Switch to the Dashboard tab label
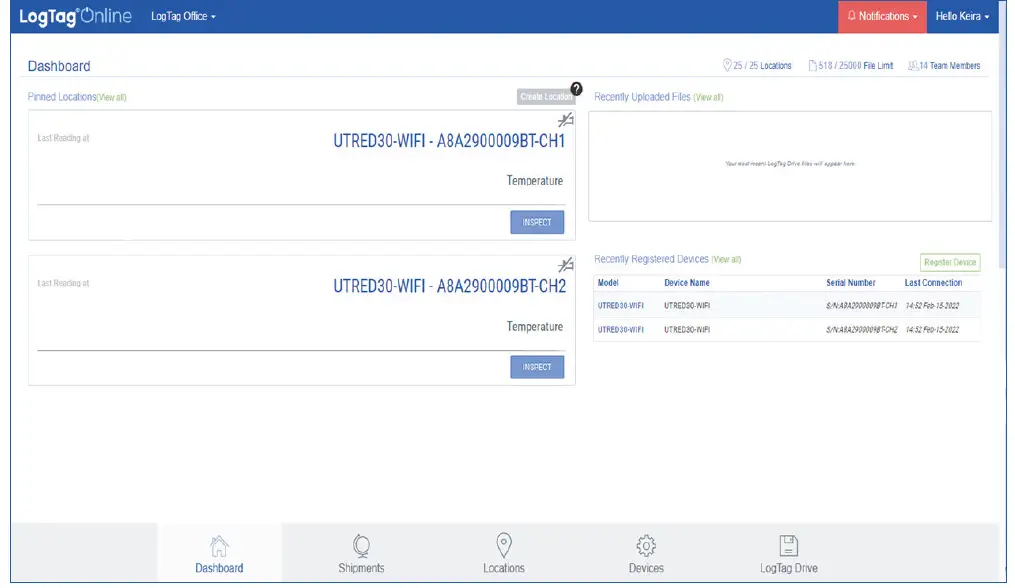Screen dimensions: 1015x588 pos(219,568)
